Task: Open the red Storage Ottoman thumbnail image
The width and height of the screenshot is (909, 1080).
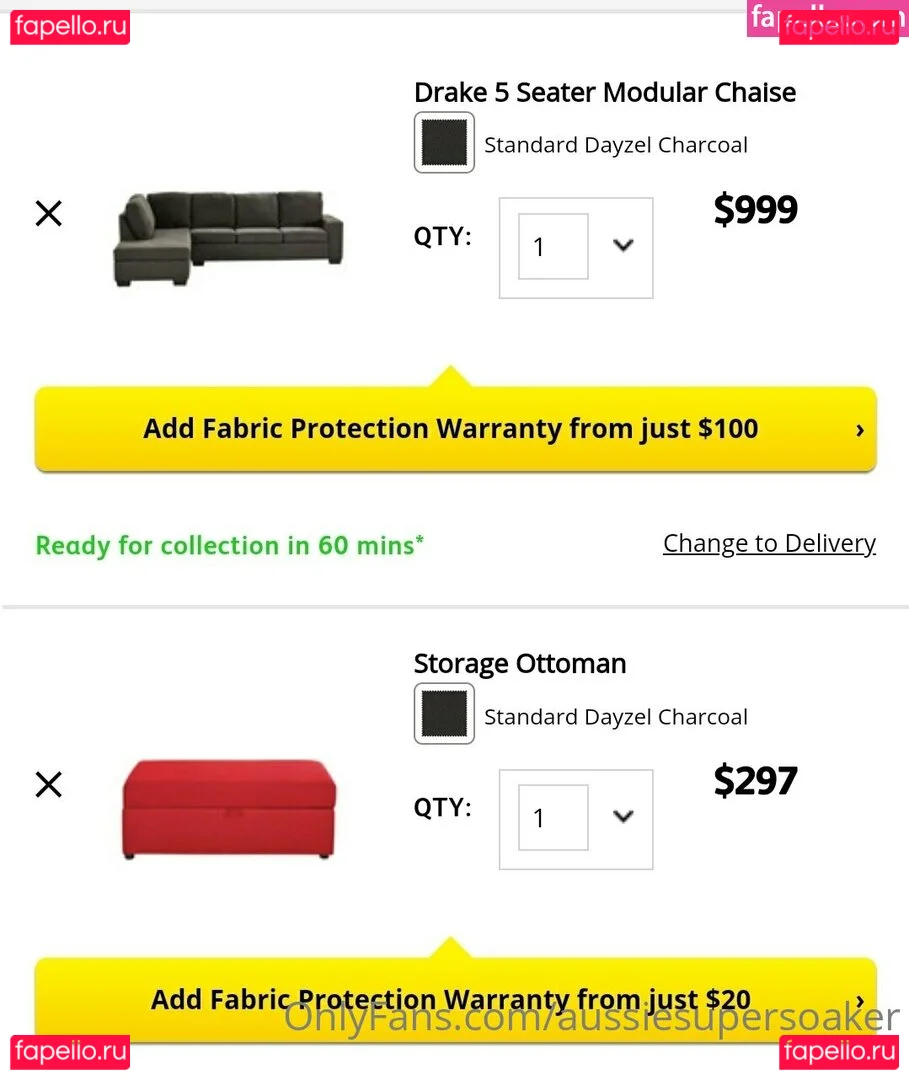Action: pyautogui.click(x=229, y=808)
